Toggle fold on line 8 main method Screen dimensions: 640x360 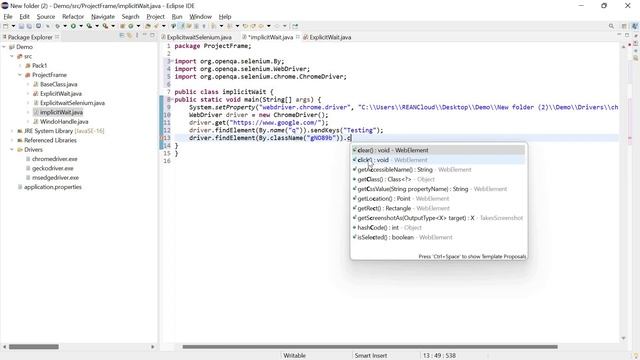point(172,100)
